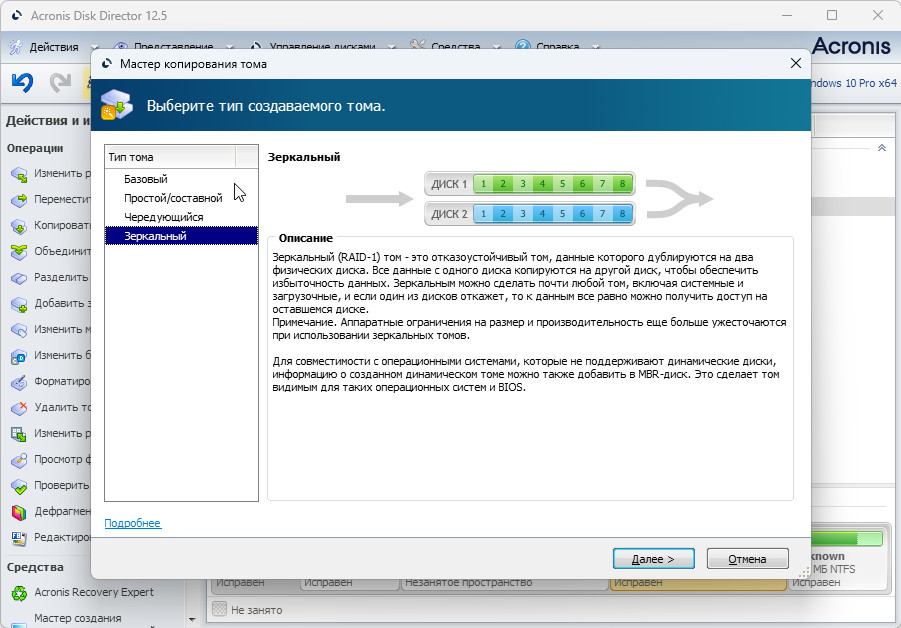This screenshot has height=628, width=901.
Task: Click the Merge volumes icon in sidebar
Action: pos(19,251)
